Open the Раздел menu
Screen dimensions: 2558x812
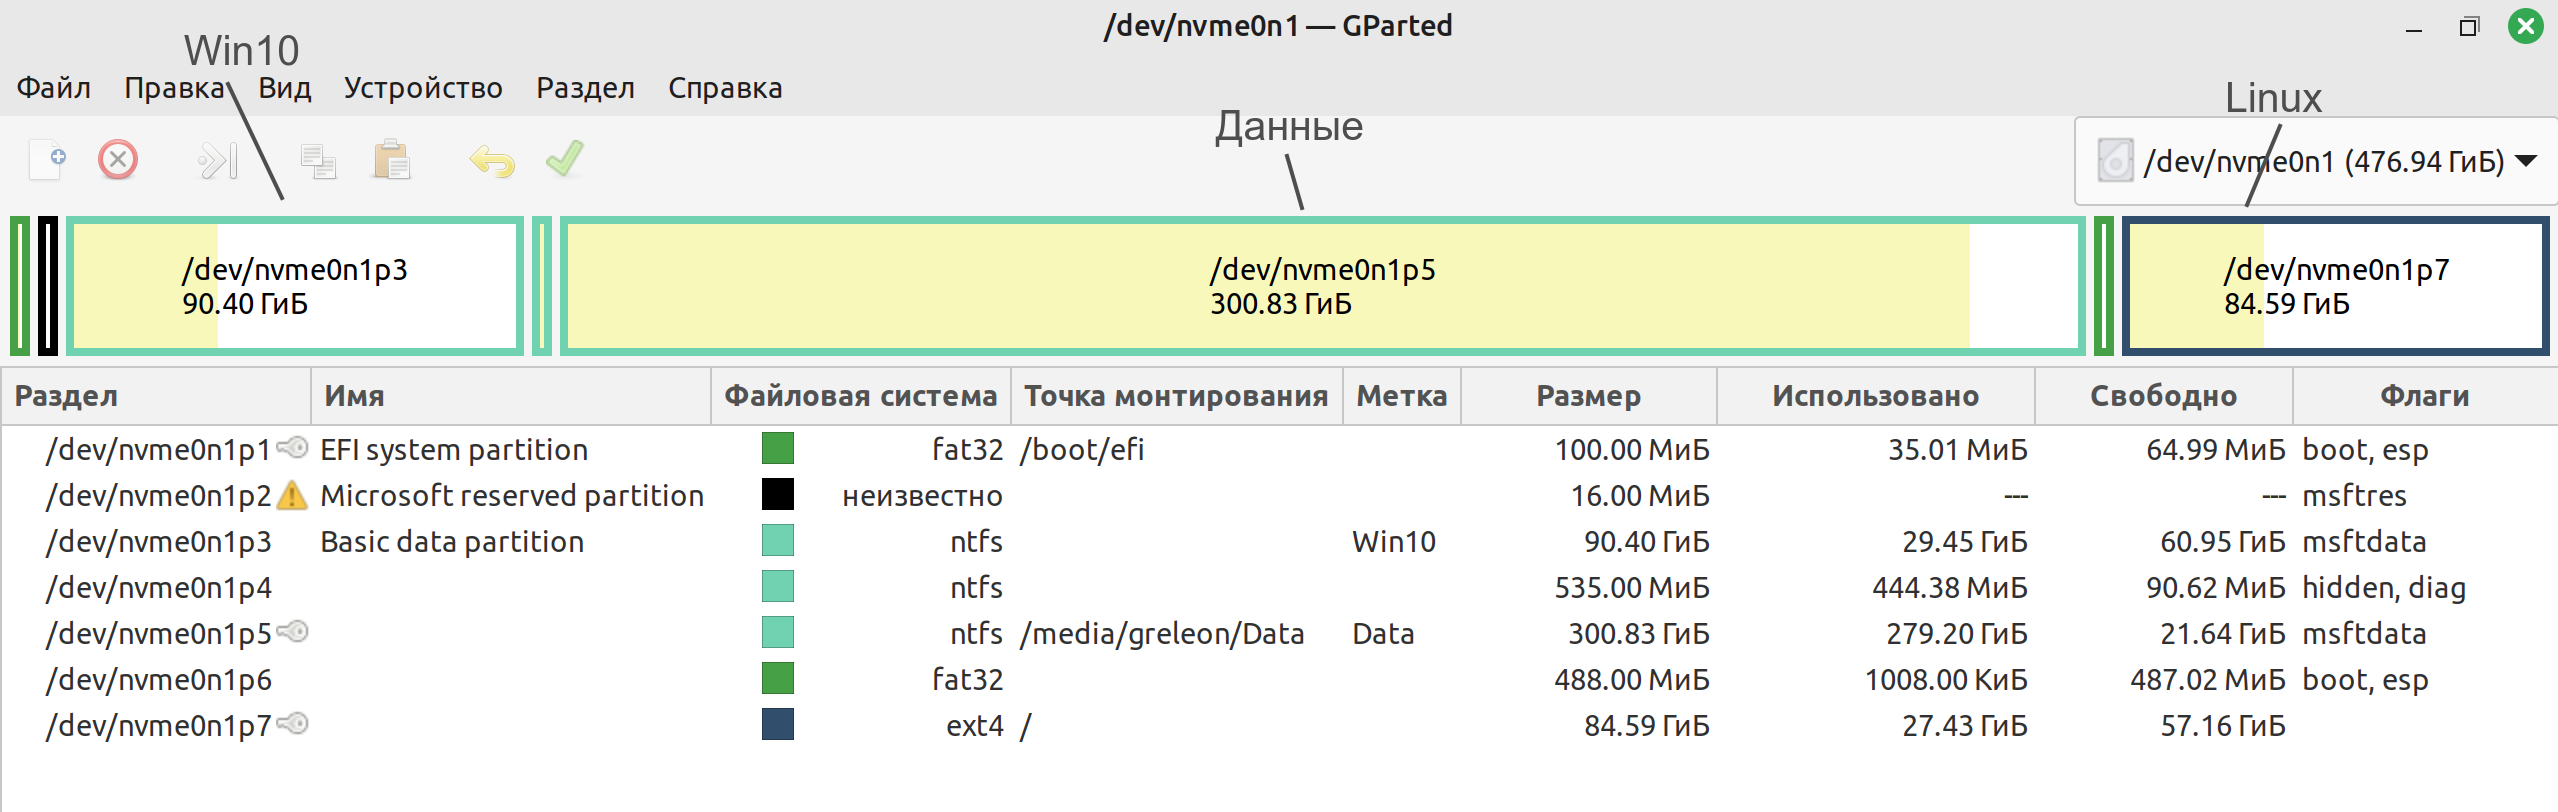(x=585, y=88)
